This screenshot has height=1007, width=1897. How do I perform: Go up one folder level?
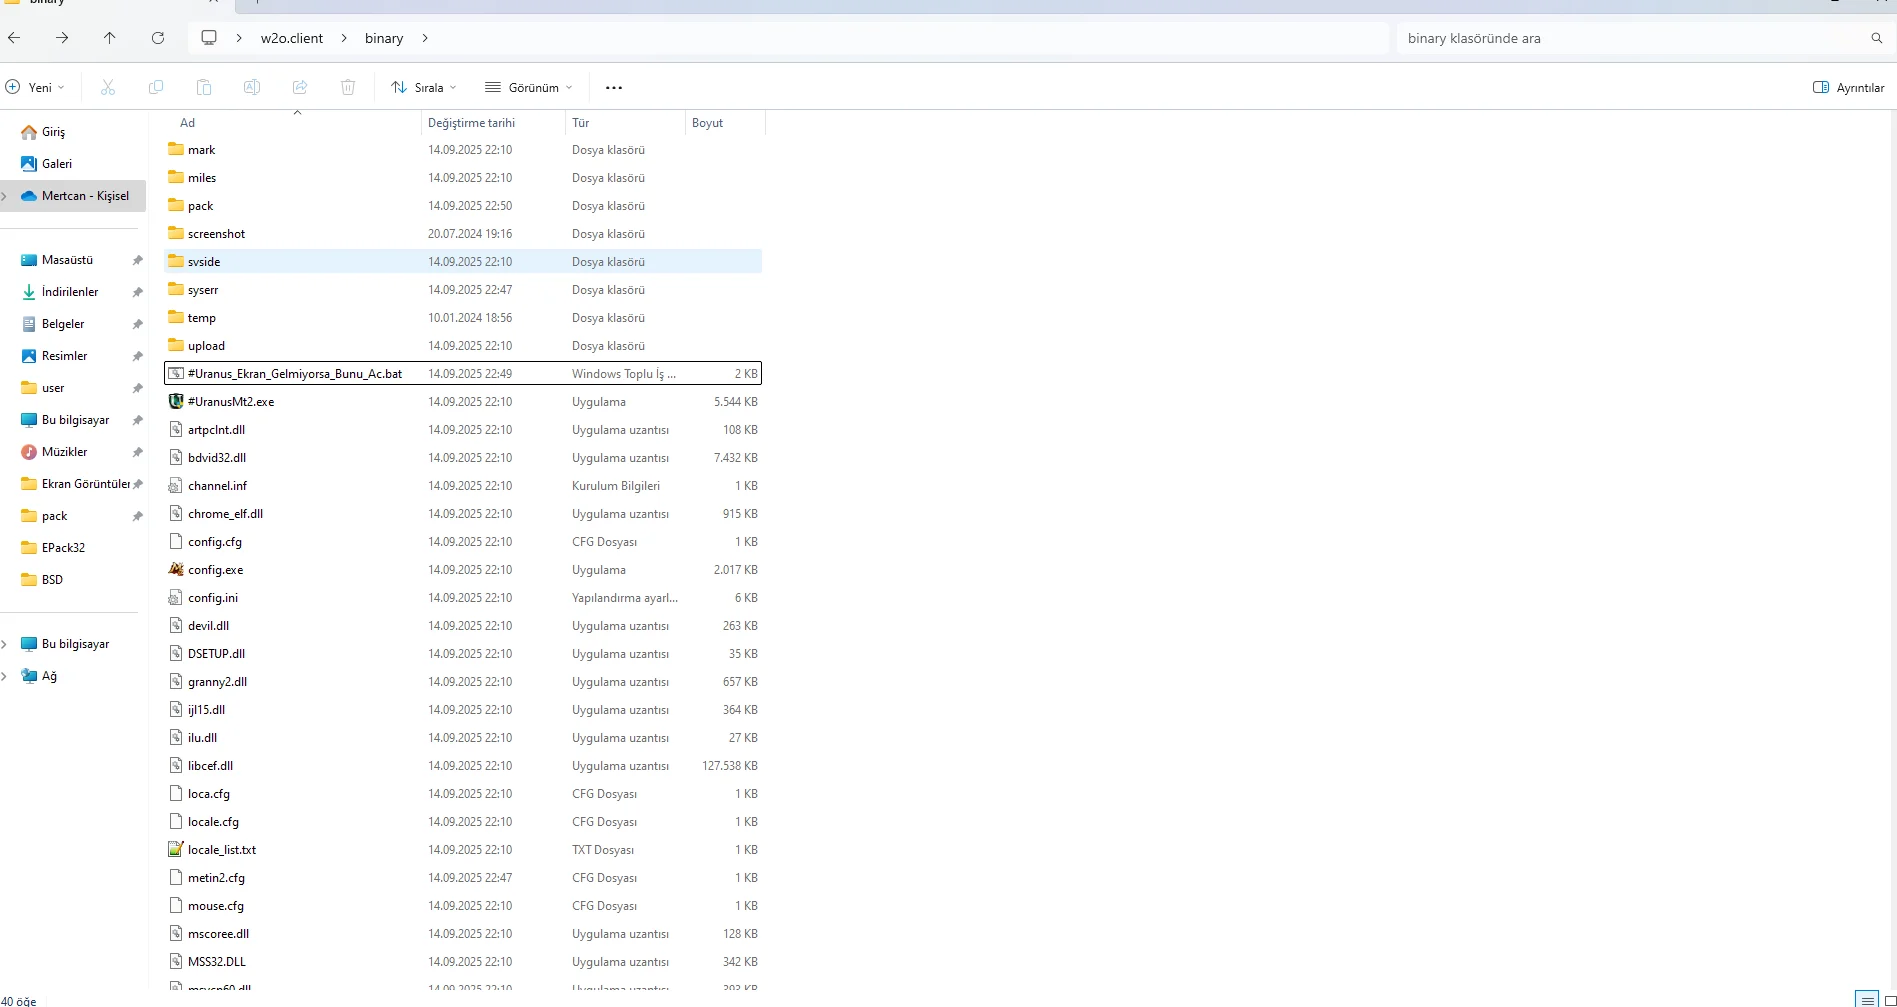click(x=110, y=38)
